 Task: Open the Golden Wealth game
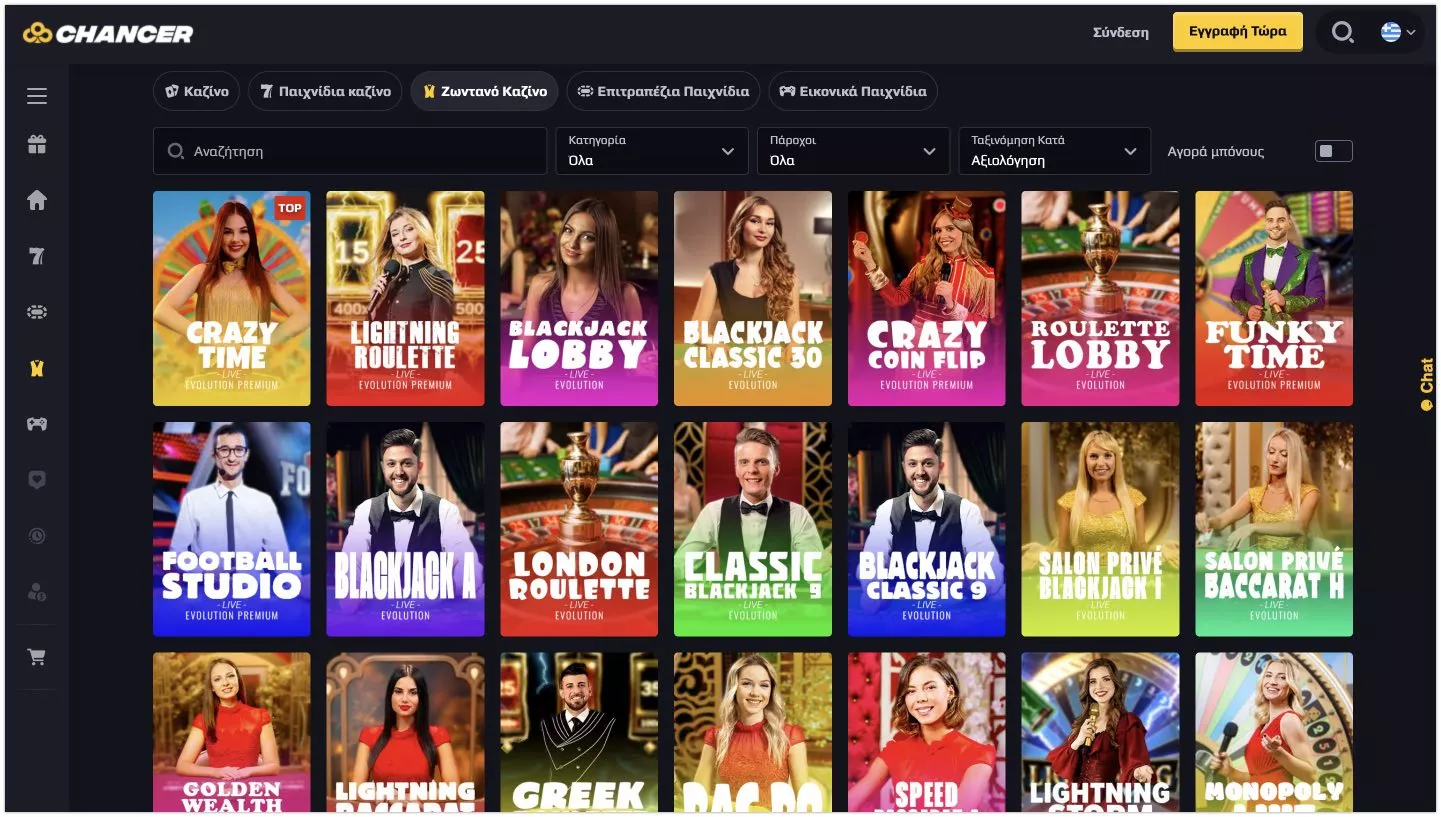232,732
